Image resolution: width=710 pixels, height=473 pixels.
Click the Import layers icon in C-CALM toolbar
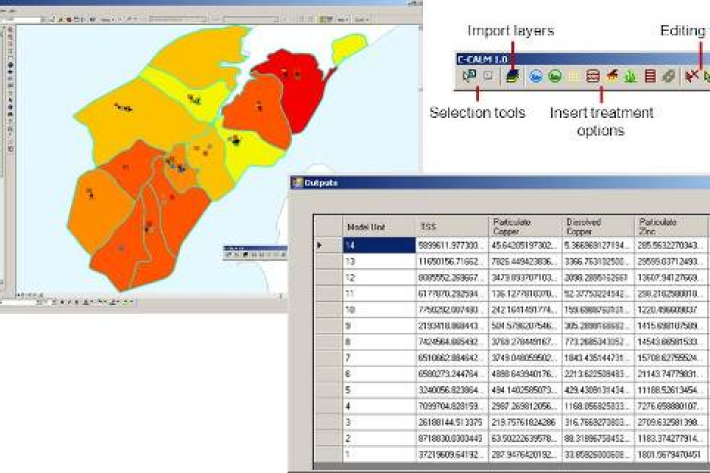point(511,75)
